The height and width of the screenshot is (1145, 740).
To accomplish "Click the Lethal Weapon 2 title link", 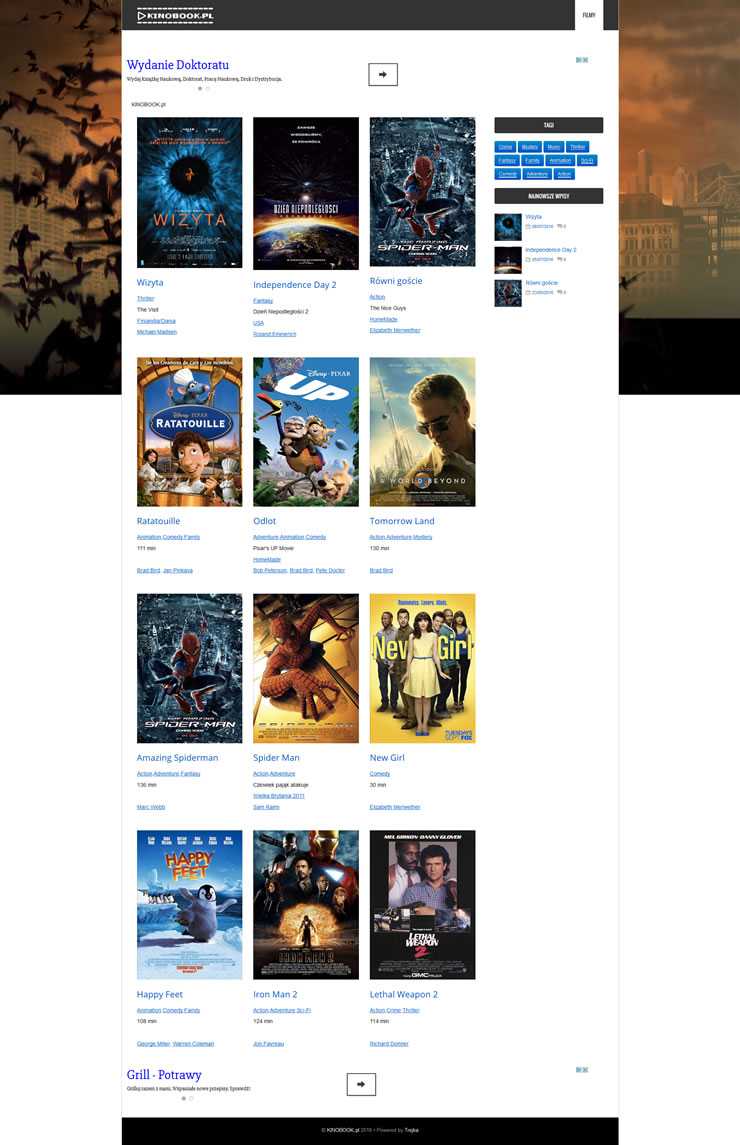I will click(x=403, y=994).
